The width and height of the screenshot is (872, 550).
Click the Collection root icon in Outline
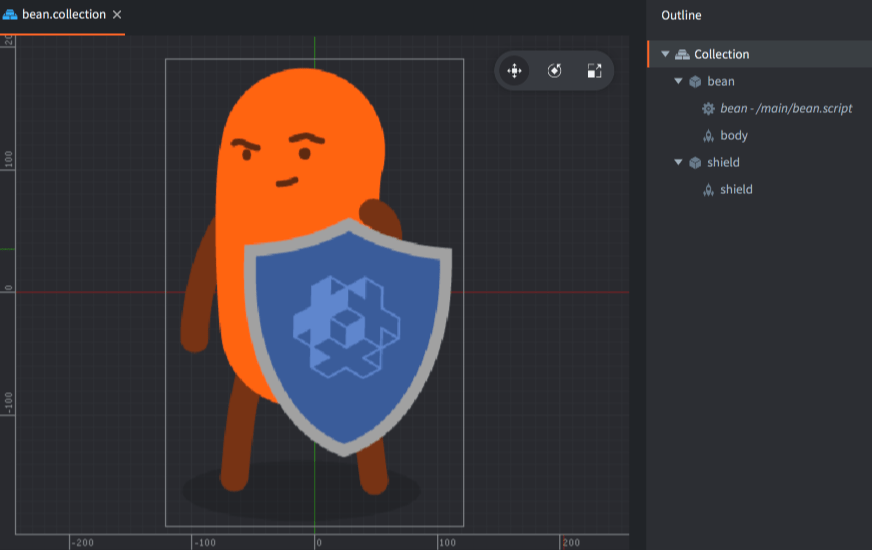click(682, 54)
